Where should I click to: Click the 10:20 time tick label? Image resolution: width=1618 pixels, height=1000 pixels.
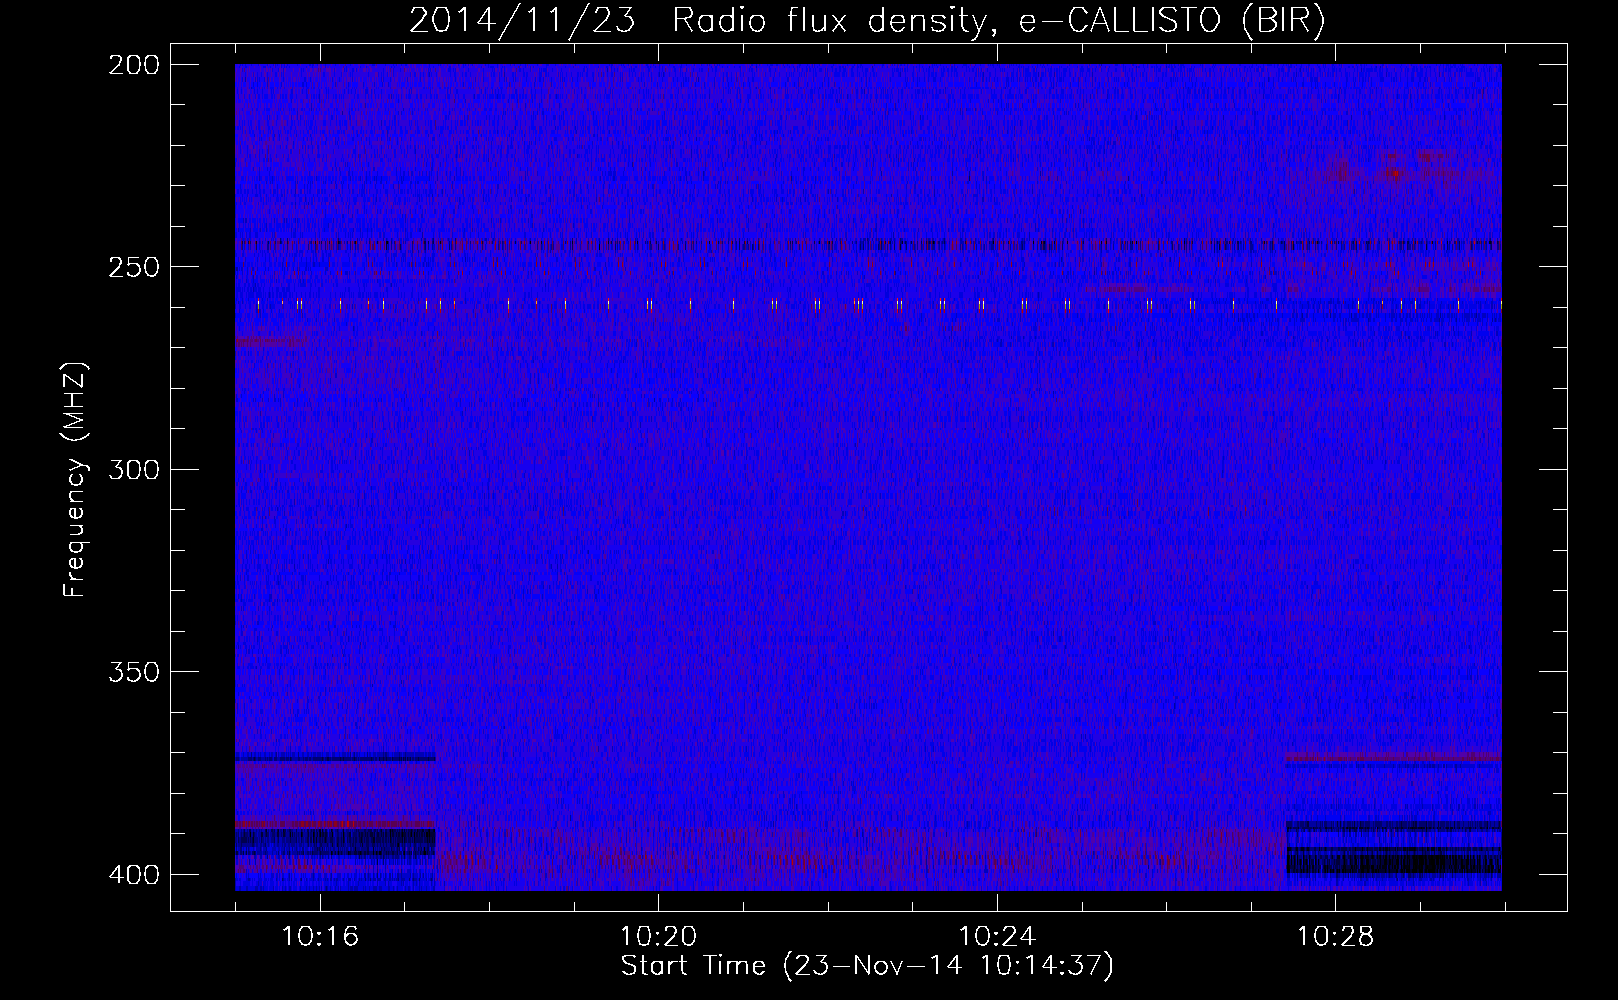coord(658,937)
